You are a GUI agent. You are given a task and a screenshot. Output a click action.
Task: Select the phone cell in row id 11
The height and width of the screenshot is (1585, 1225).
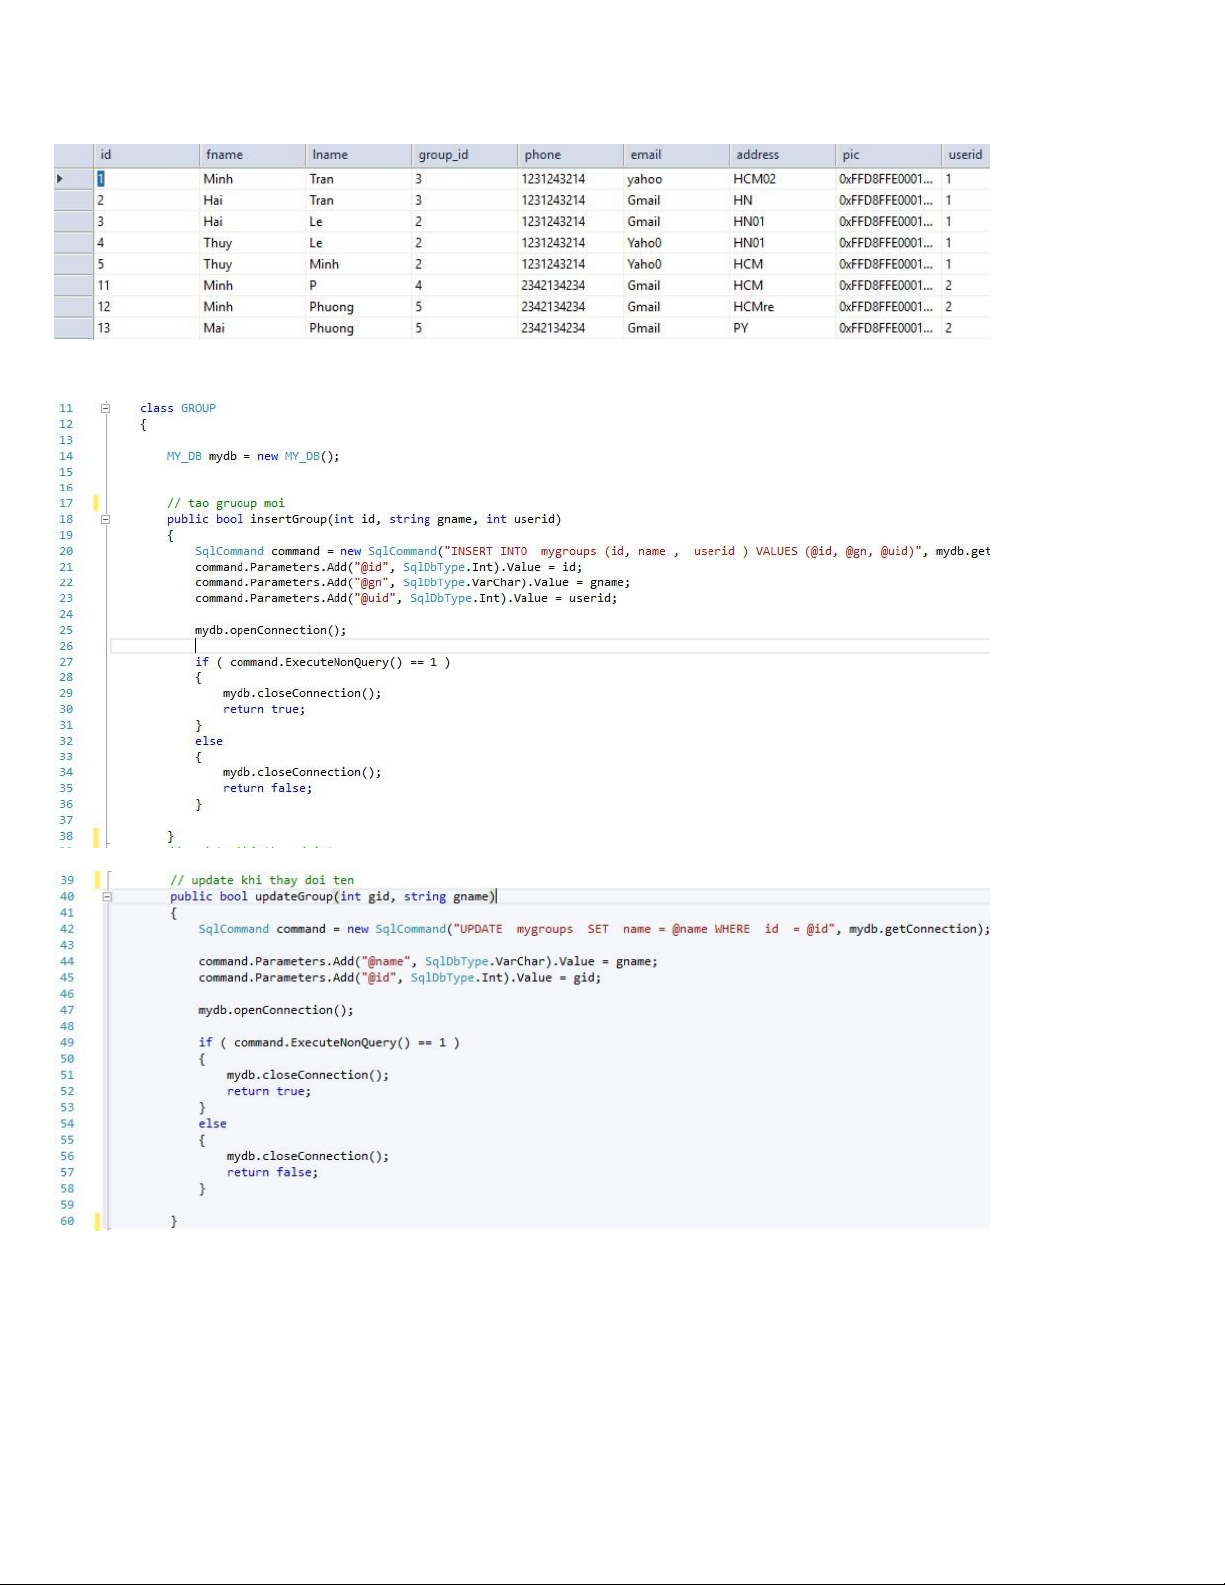570,286
